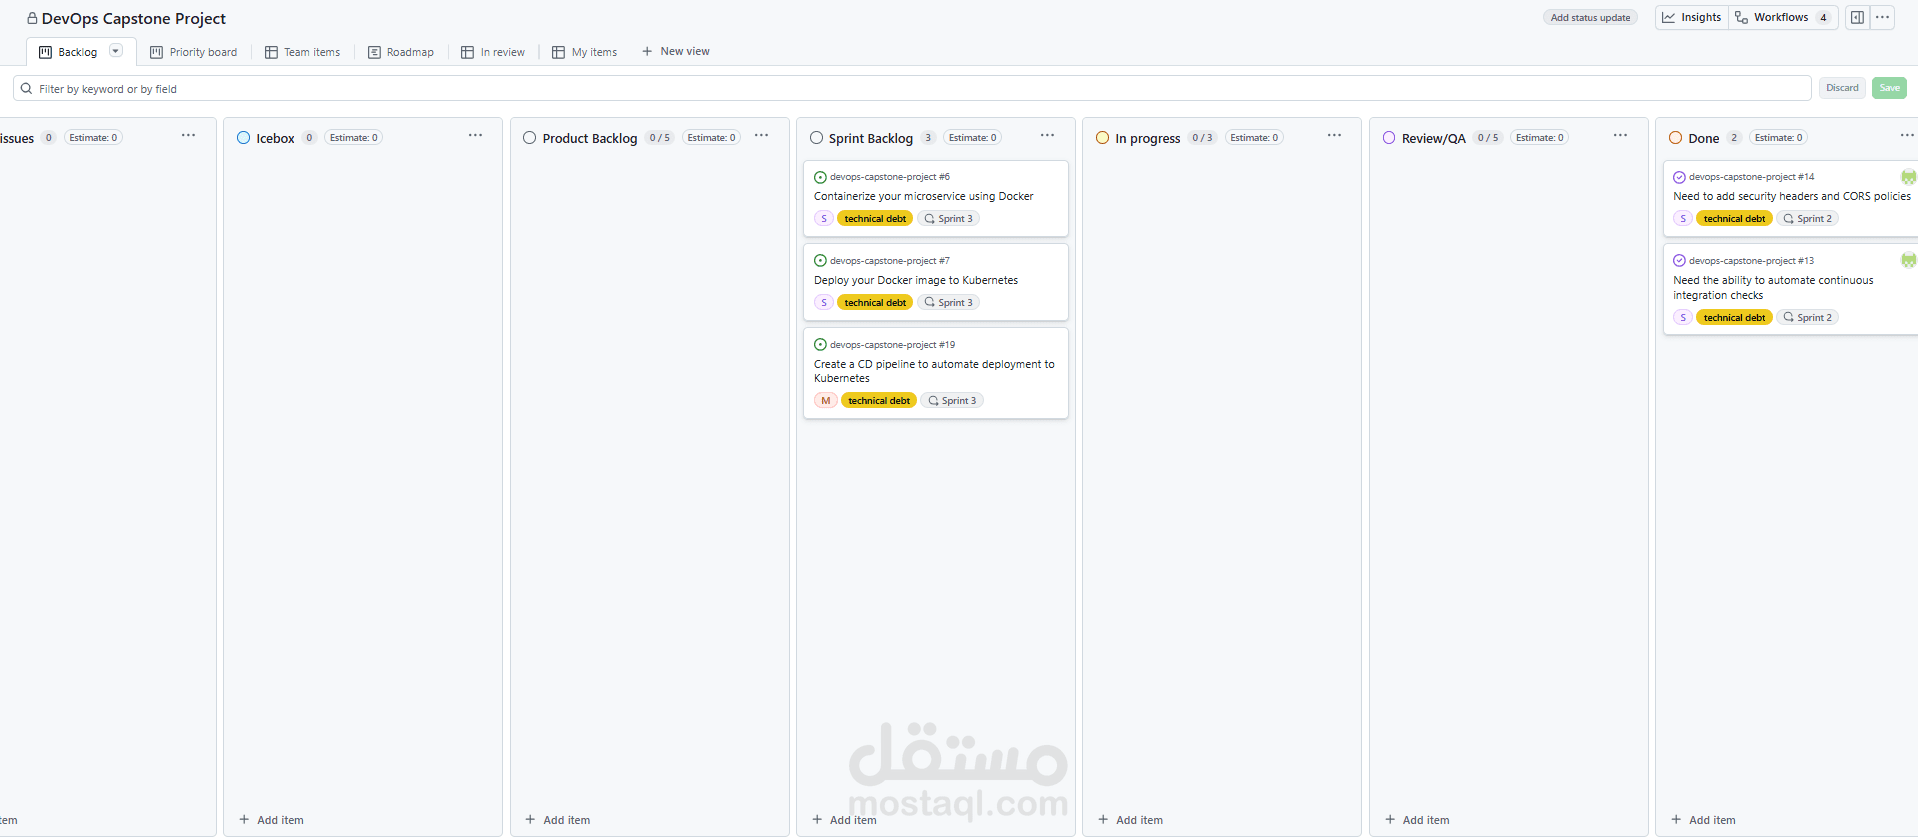
Task: Open issue about automating continuous integration checks
Action: pyautogui.click(x=1773, y=288)
